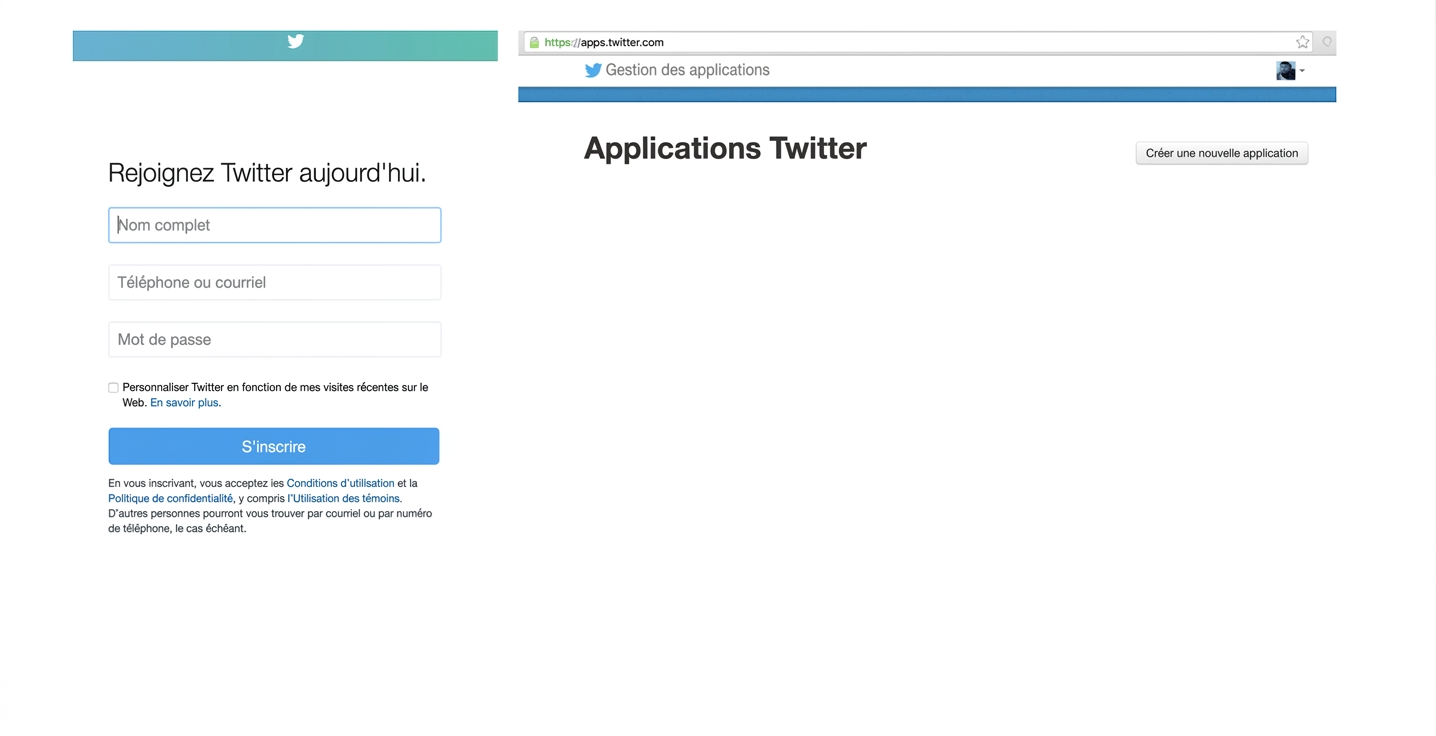Click the green padlock icon in the address bar
This screenshot has height=736, width=1436.
click(534, 42)
